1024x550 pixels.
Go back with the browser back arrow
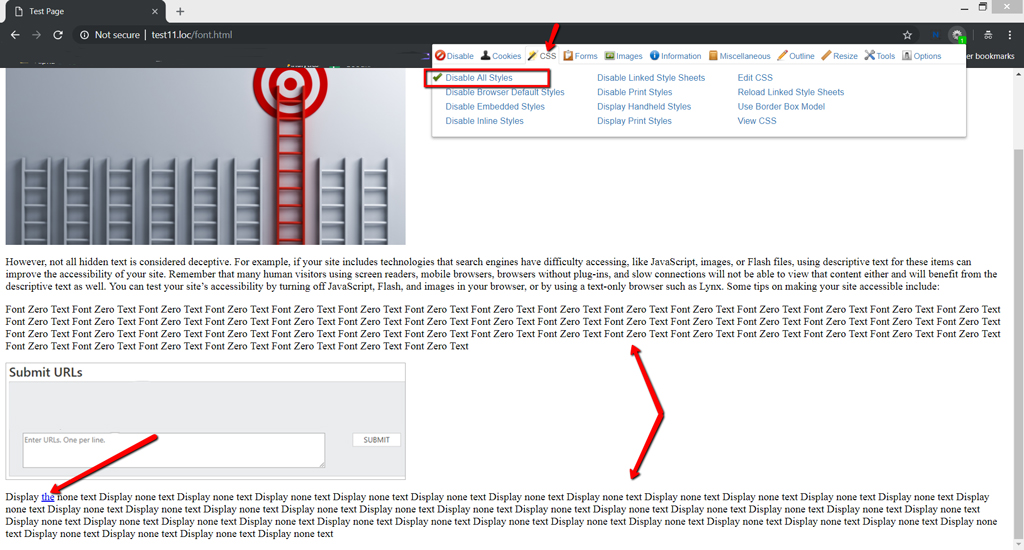pos(15,35)
